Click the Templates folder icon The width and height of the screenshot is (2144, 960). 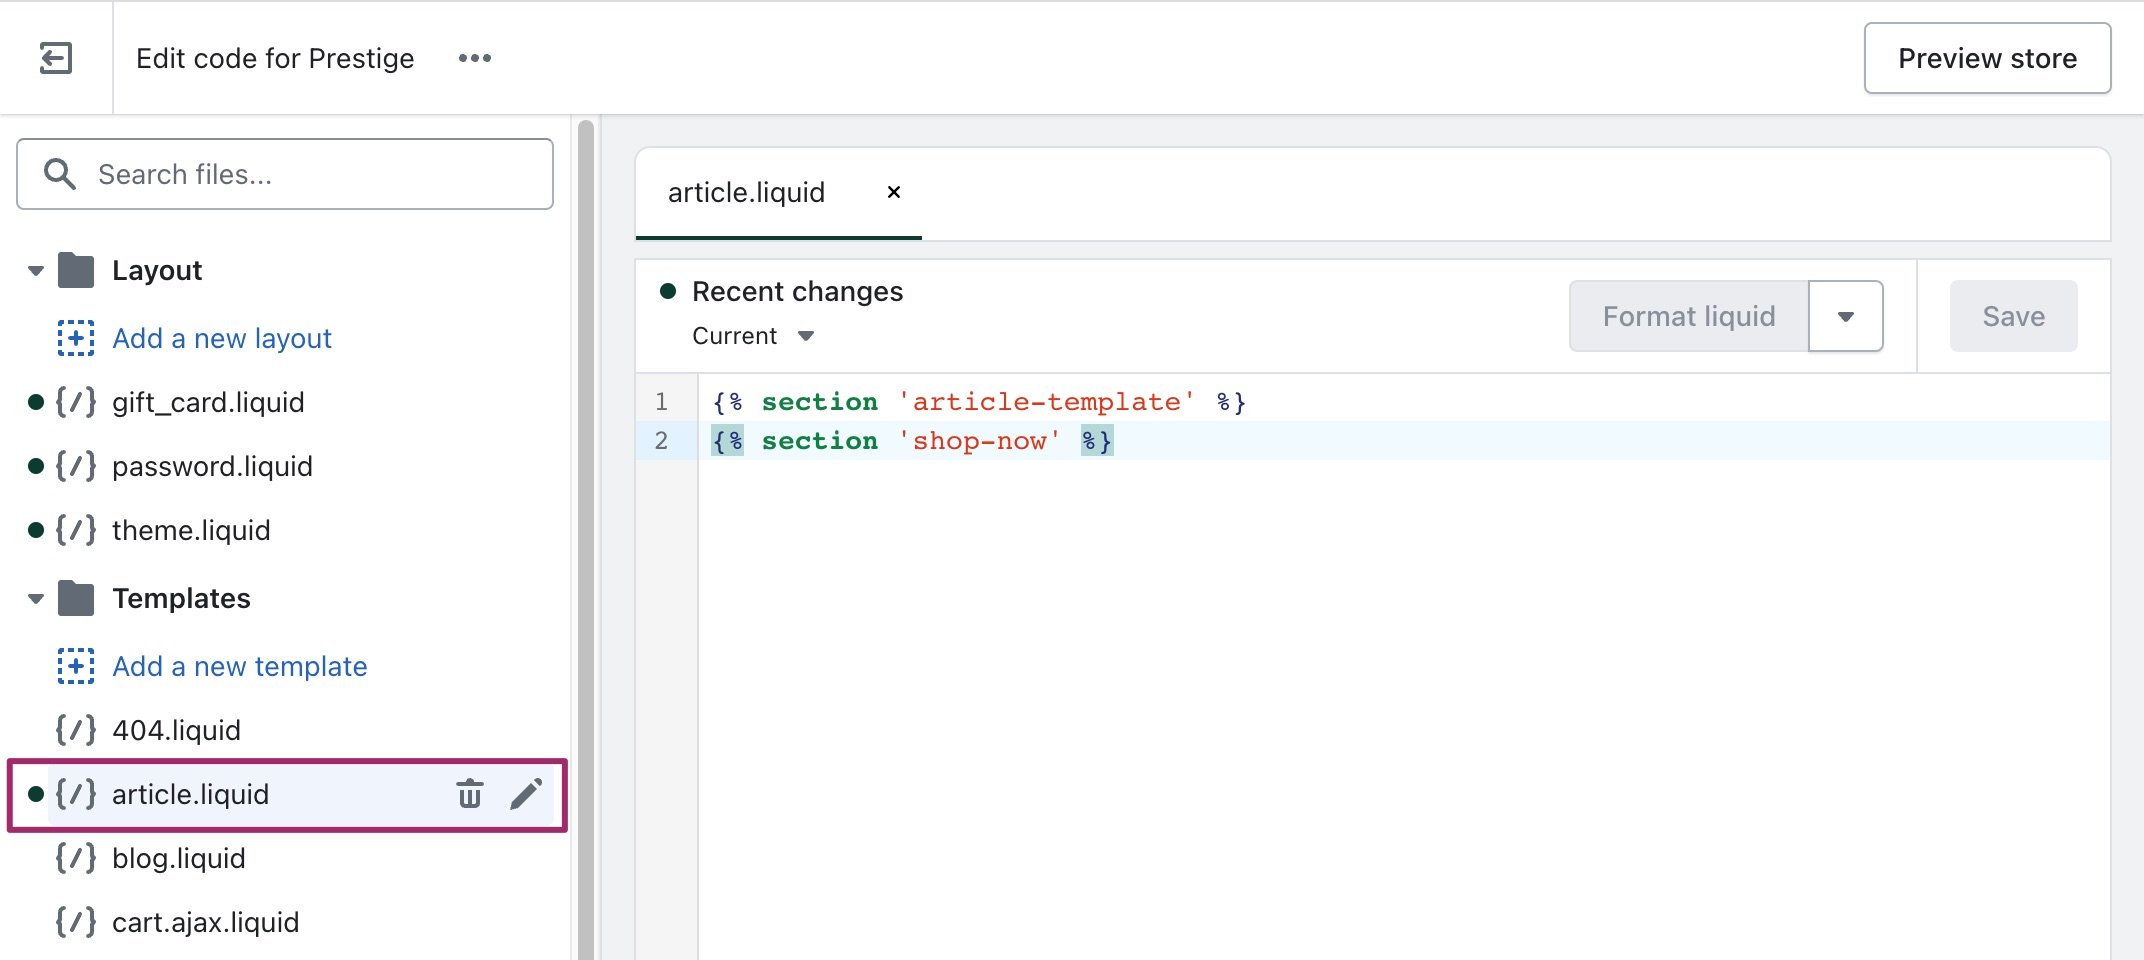[x=76, y=598]
